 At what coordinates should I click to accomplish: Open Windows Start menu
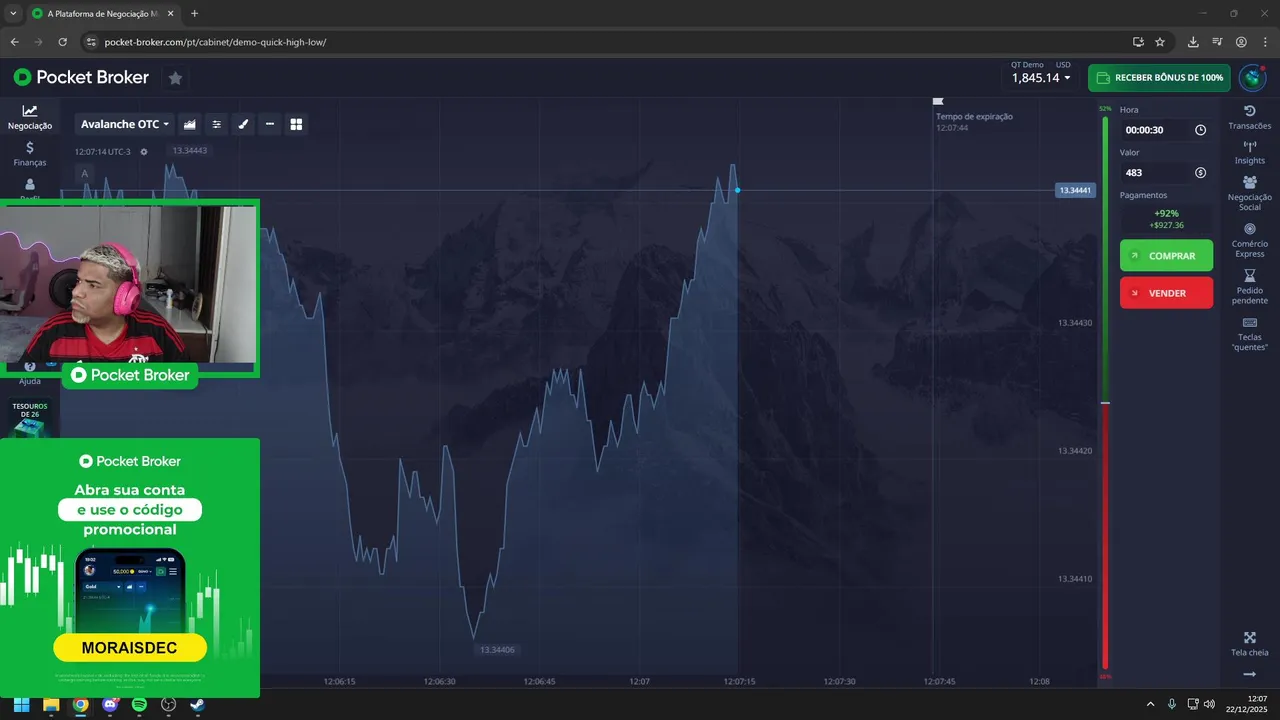(21, 704)
